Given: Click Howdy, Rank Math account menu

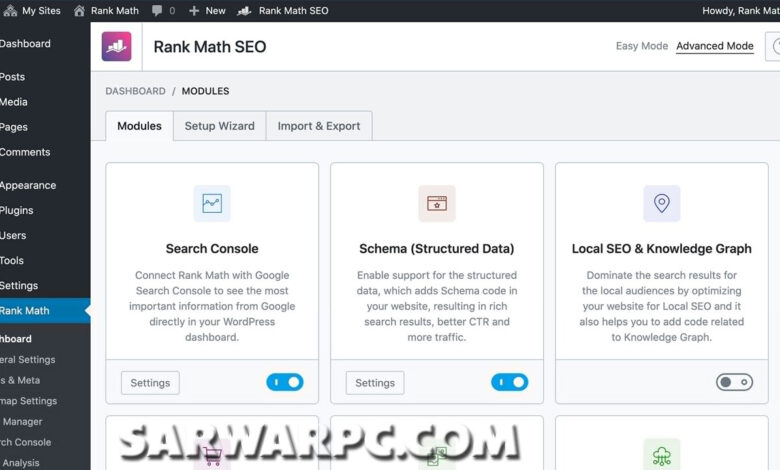Looking at the screenshot, I should click(x=741, y=10).
